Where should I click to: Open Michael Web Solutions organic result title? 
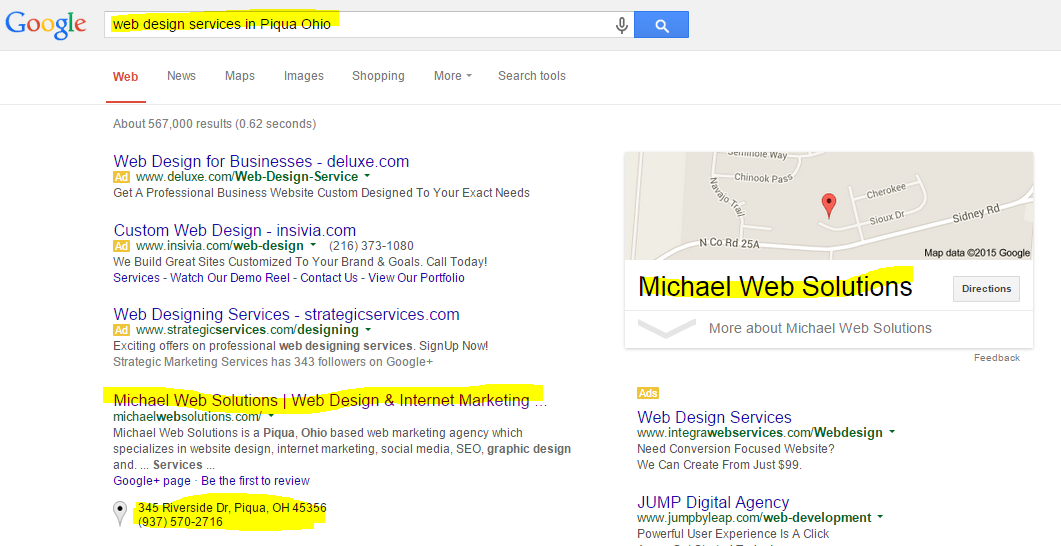330,401
